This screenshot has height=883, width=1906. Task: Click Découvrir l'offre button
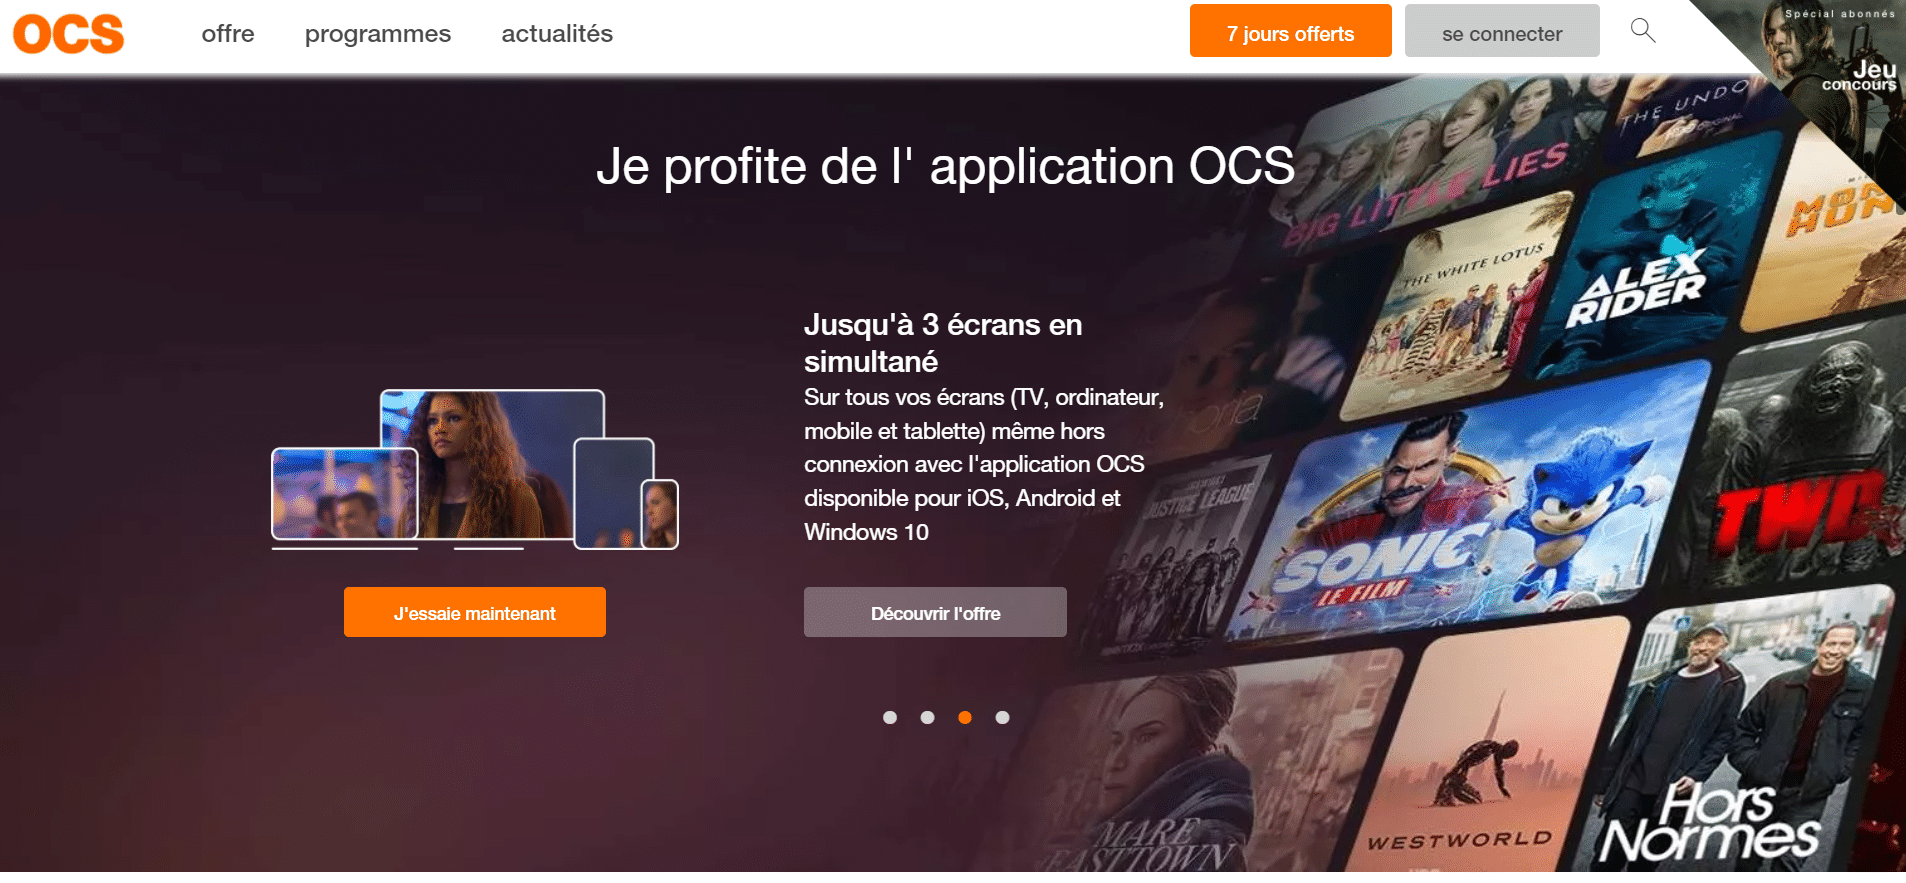[x=935, y=612]
